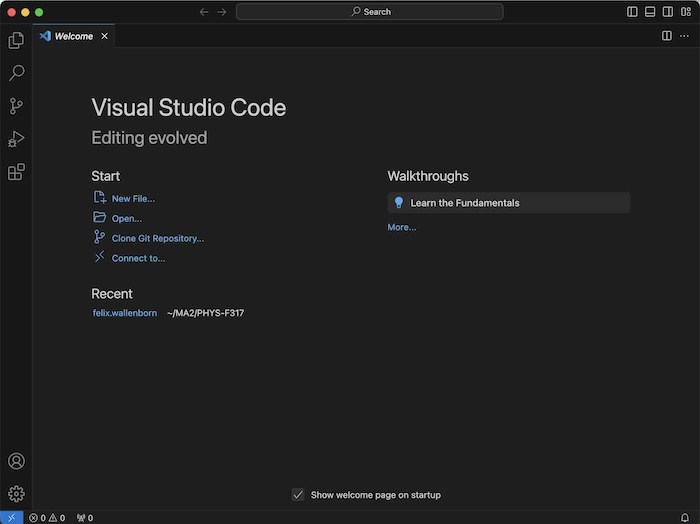The height and width of the screenshot is (524, 700).
Task: Click the lightbulb icon in Learn the Fundamentals
Action: (399, 203)
